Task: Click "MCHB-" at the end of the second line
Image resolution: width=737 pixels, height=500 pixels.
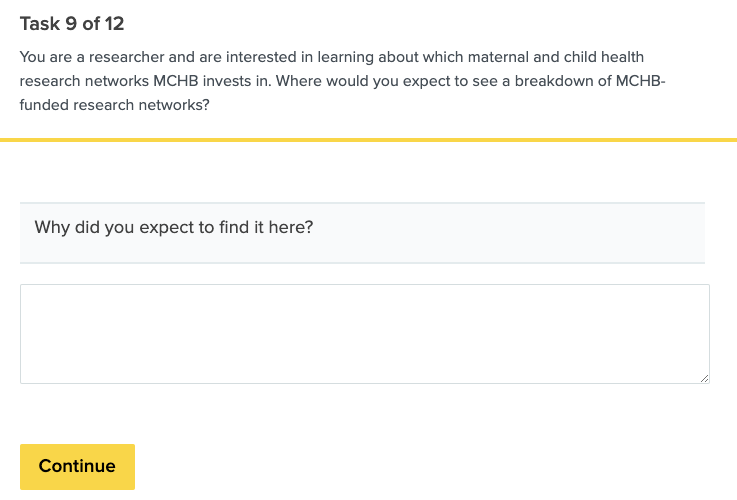Action: pyautogui.click(x=642, y=81)
